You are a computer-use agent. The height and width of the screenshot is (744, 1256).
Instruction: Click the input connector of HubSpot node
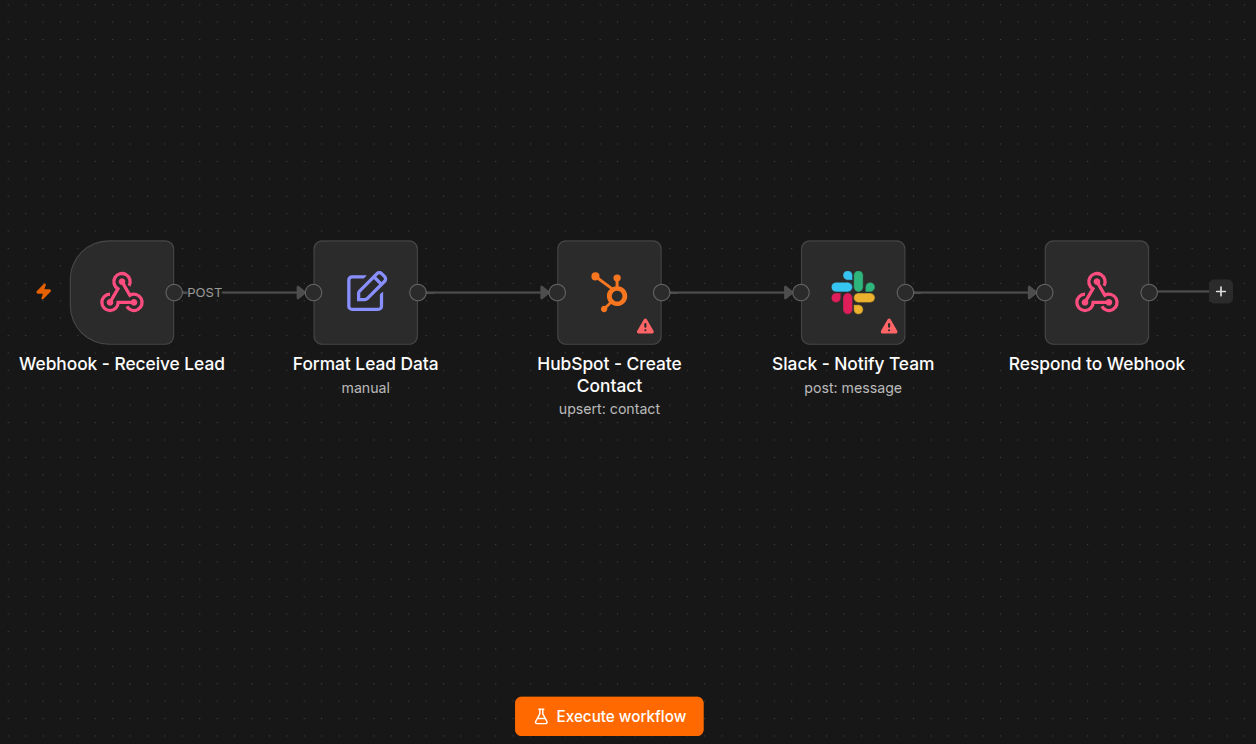(557, 292)
